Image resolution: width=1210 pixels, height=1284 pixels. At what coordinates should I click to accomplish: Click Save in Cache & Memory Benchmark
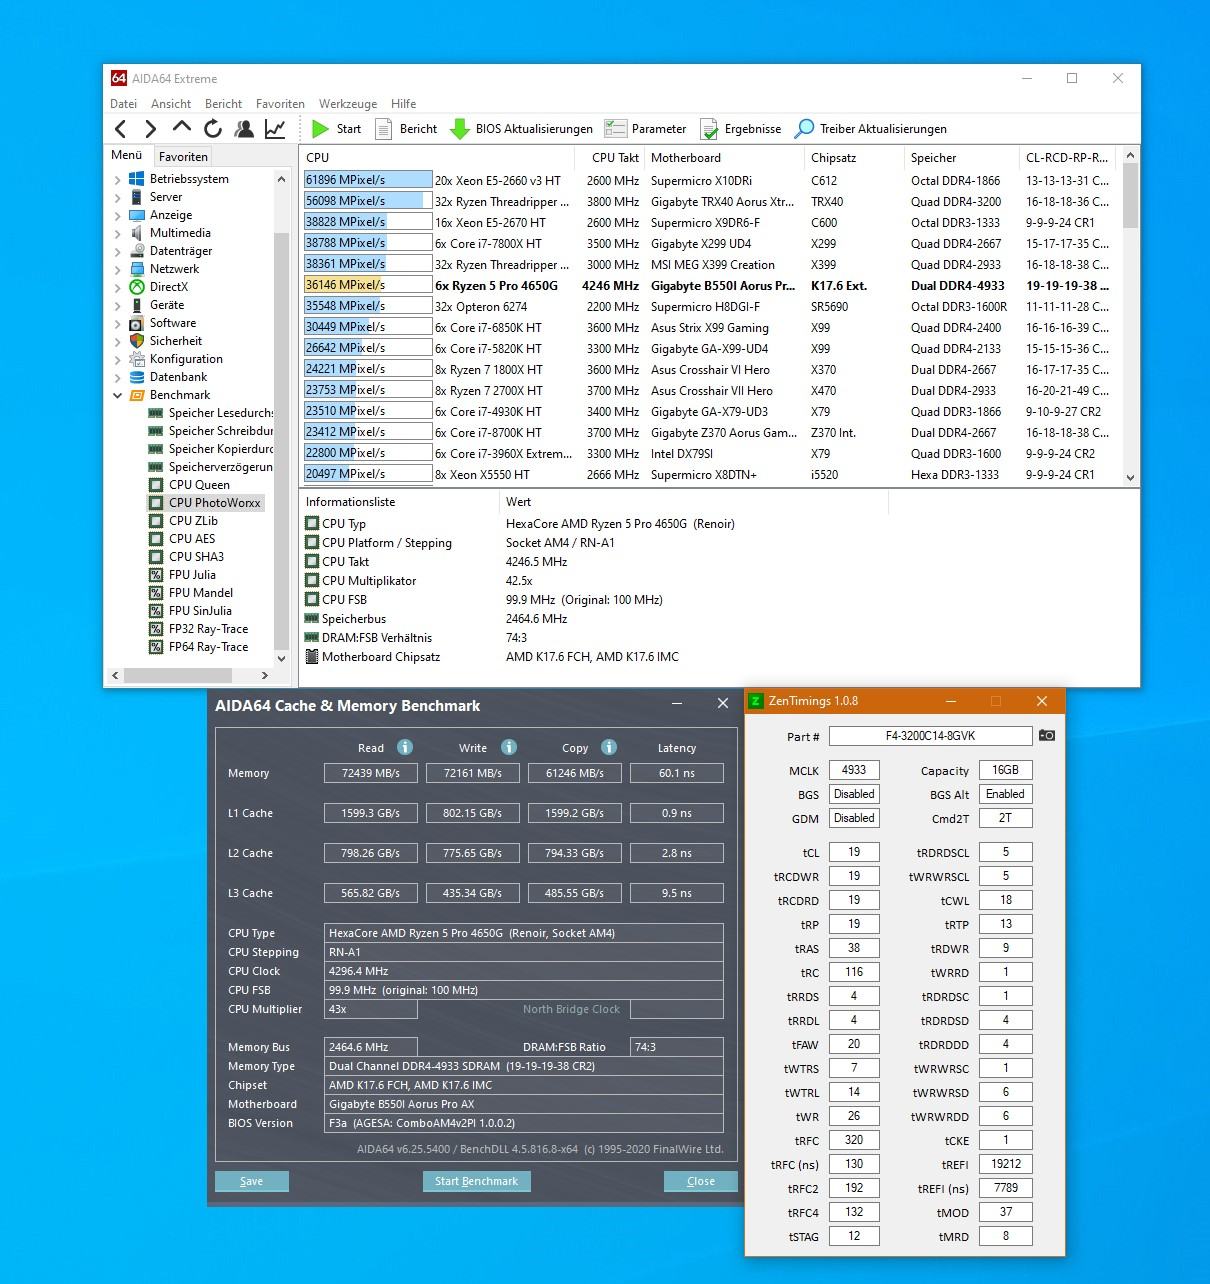pos(252,1181)
